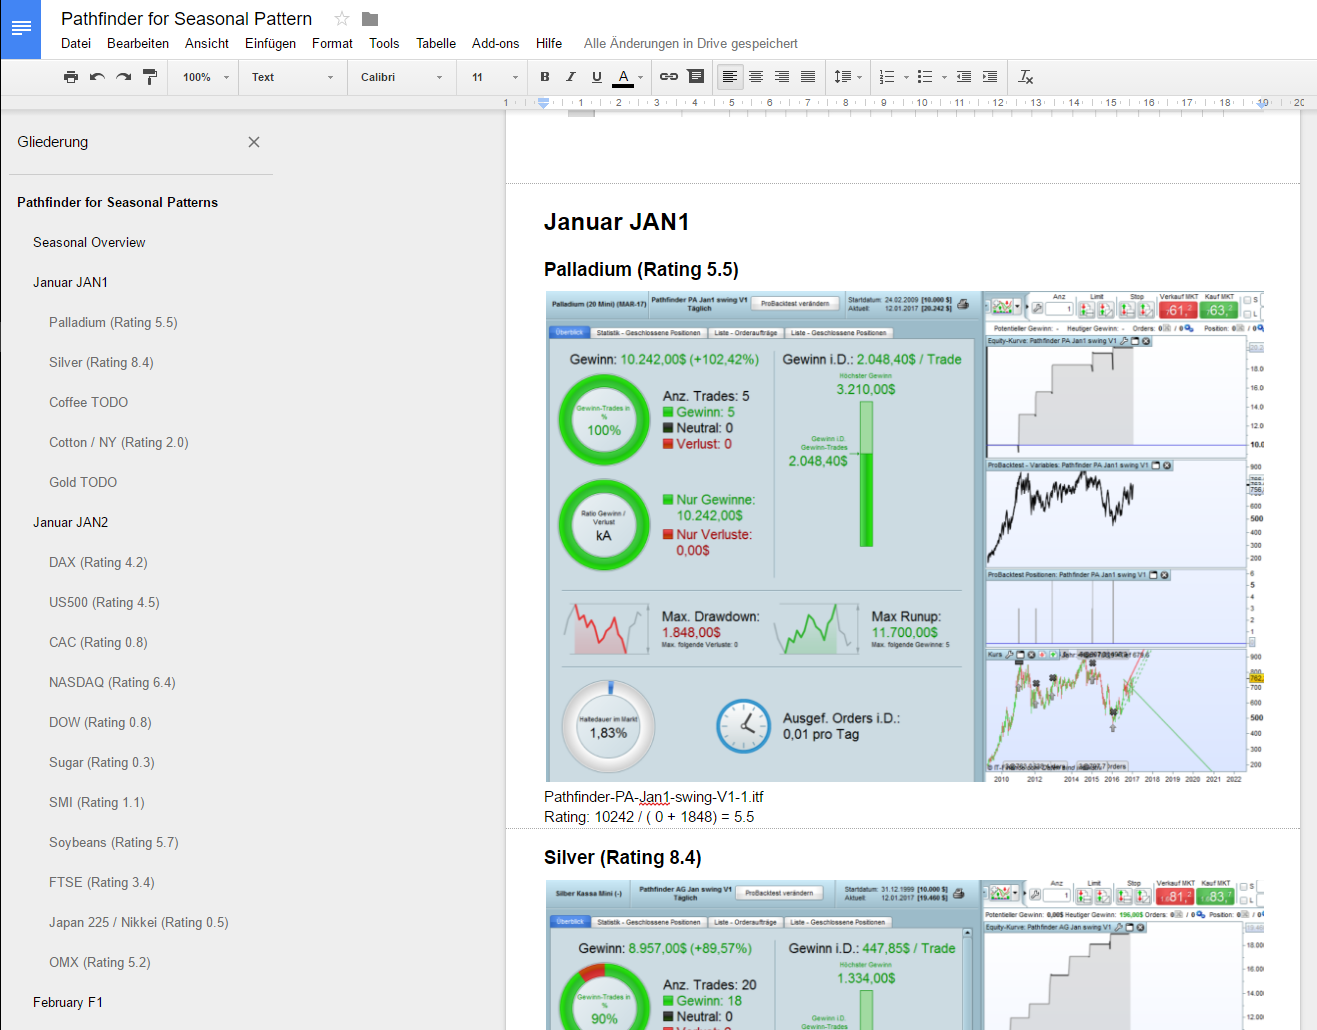
Task: Jump to US500 (Rating 4.5) outline entry
Action: tap(104, 602)
